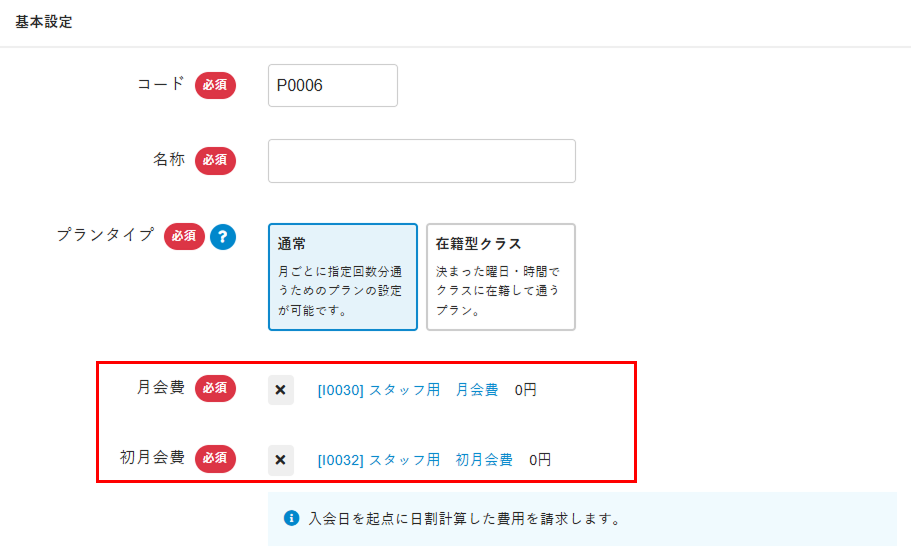Viewport: 911px width, 559px height.
Task: Click the 必須 badge next to 名称
Action: coord(215,160)
